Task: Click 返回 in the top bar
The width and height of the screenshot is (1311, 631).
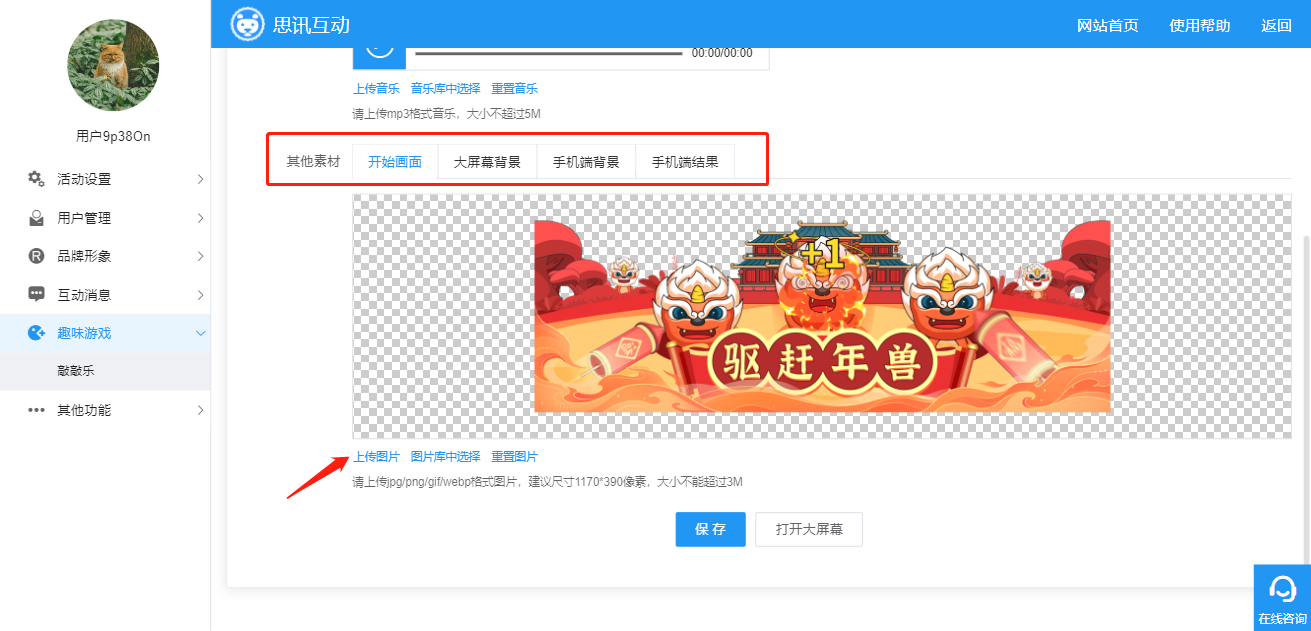Action: 1277,25
